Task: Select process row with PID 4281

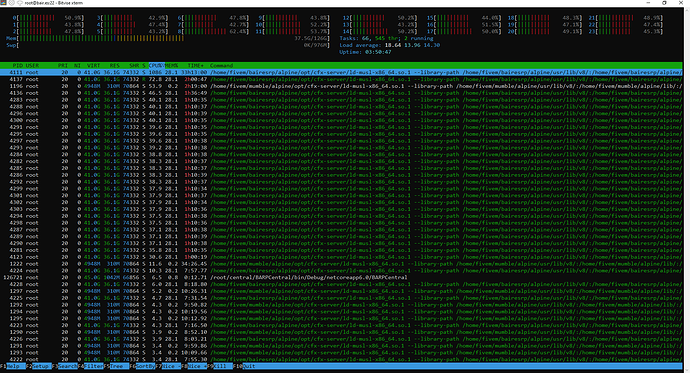Action: pyautogui.click(x=341, y=250)
